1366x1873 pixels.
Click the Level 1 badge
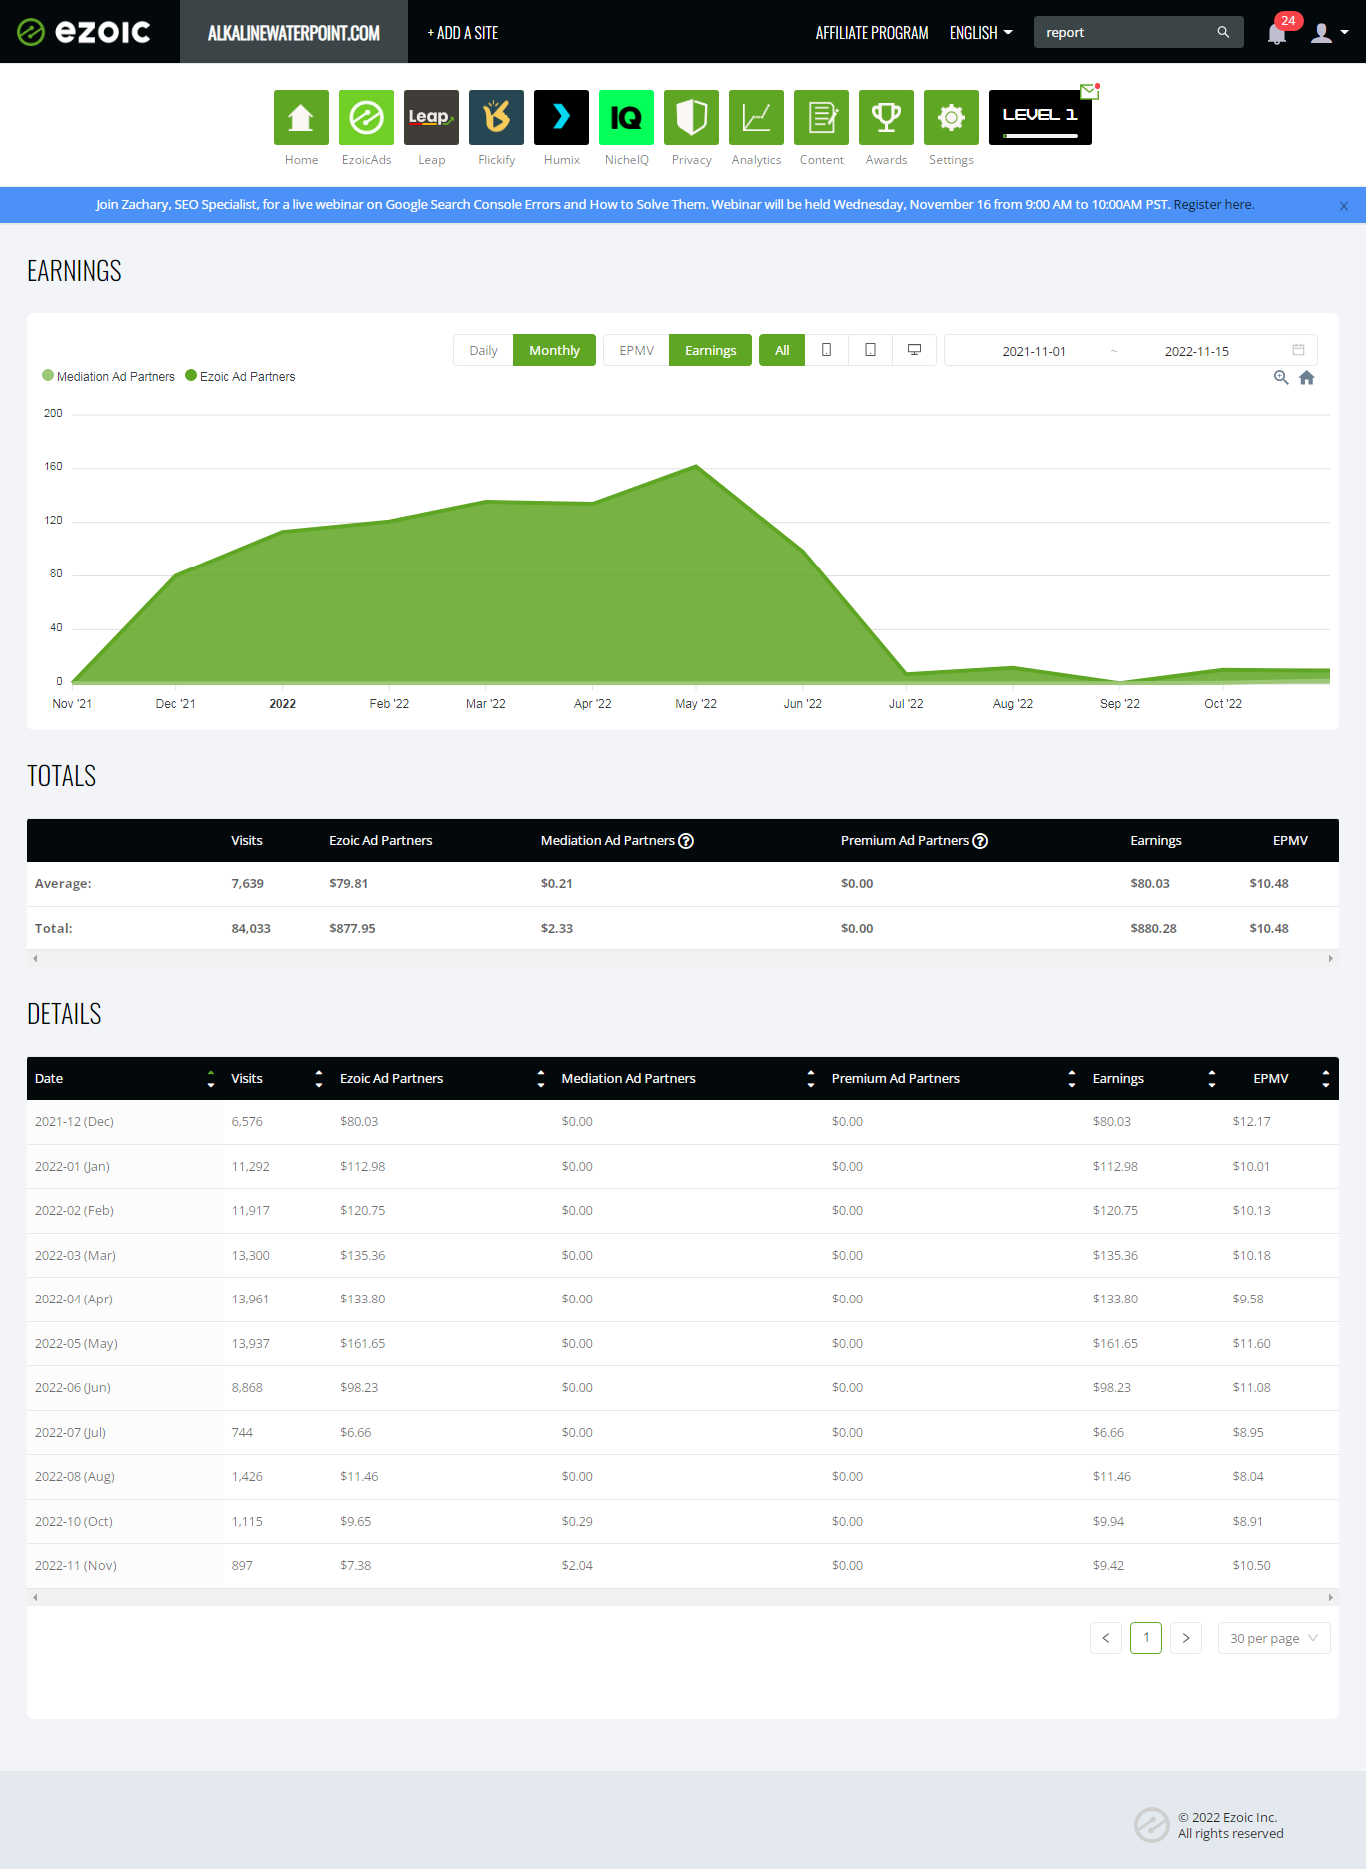click(x=1040, y=117)
